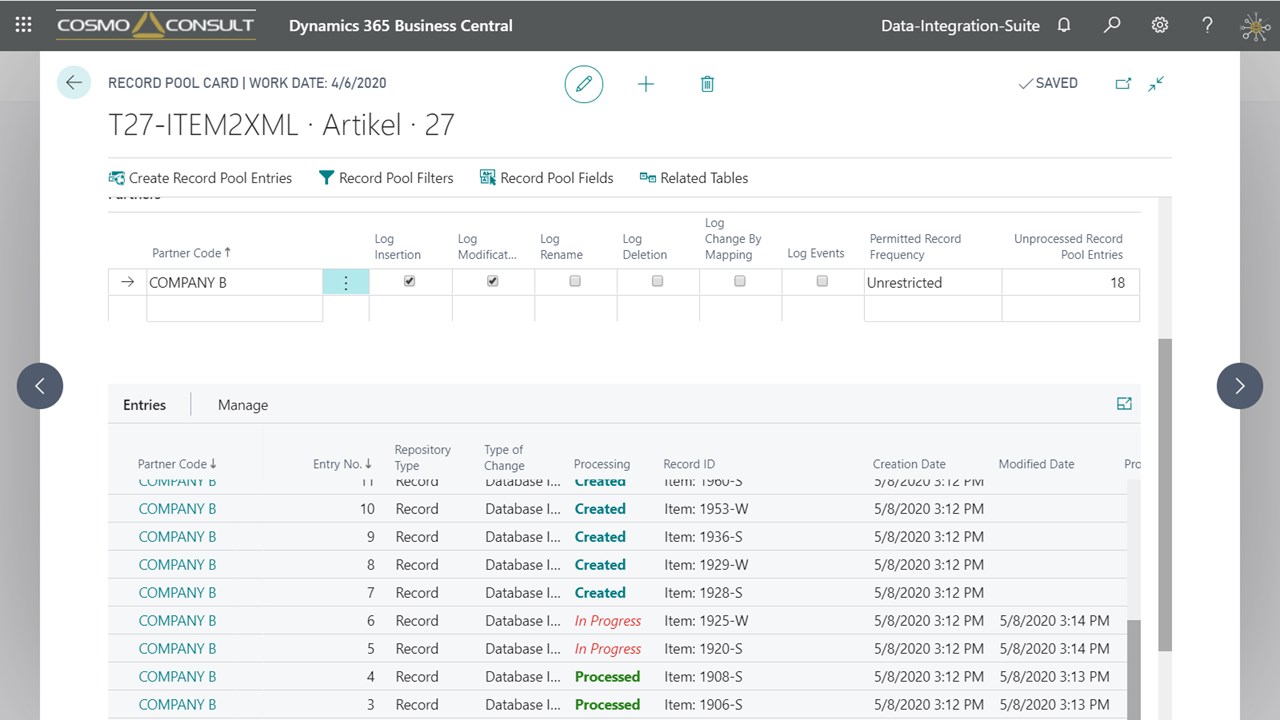The width and height of the screenshot is (1280, 720).
Task: Click the search magnifier icon
Action: coord(1112,26)
